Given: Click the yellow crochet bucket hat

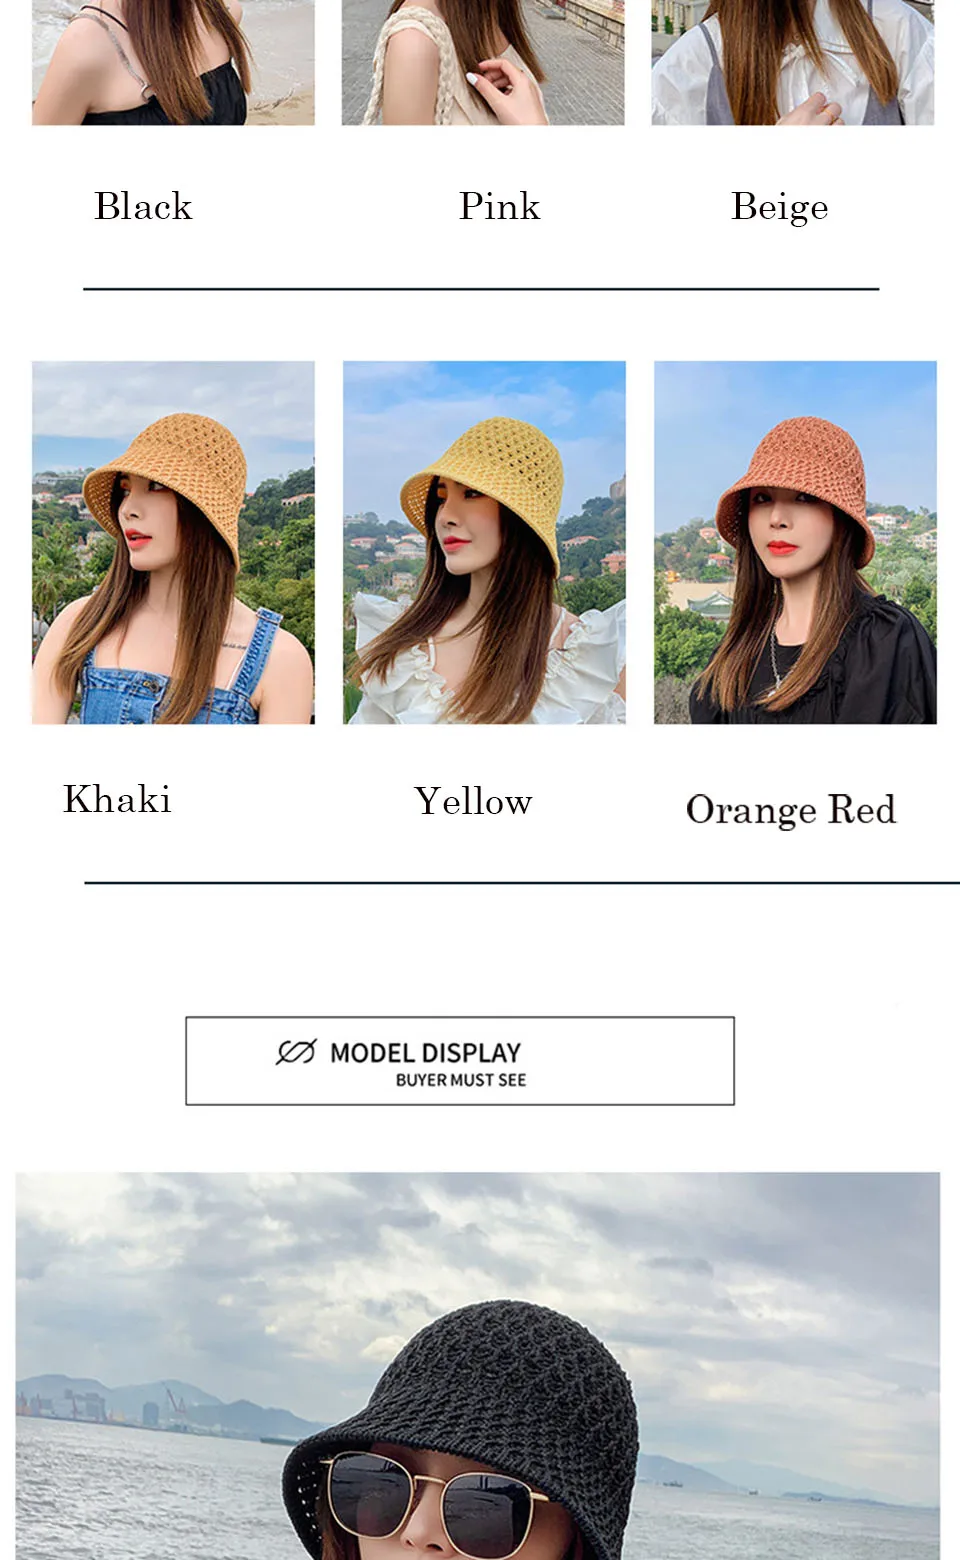Looking at the screenshot, I should tap(484, 487).
